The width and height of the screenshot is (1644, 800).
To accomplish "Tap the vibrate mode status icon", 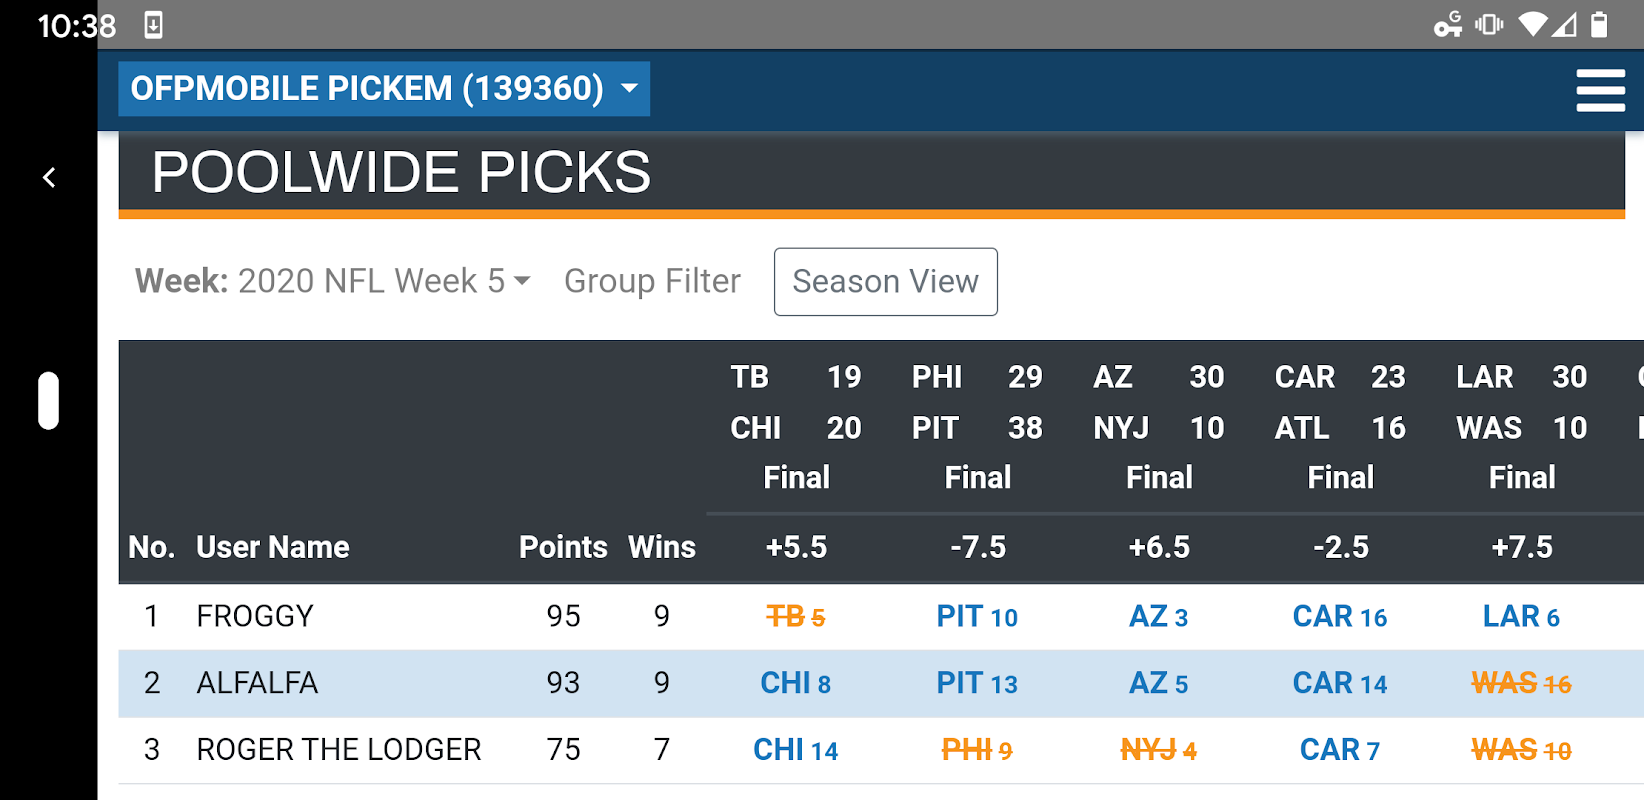I will 1489,25.
